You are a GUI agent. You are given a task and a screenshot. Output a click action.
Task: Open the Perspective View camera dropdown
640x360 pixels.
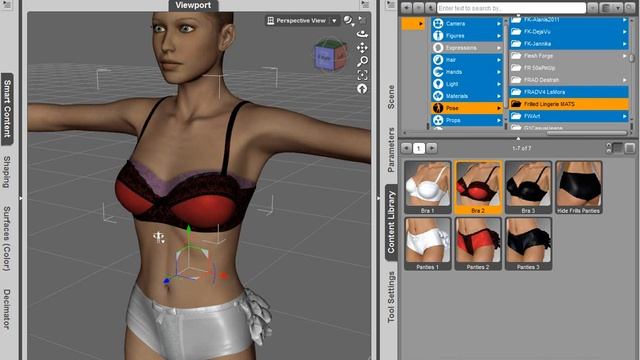tap(302, 20)
